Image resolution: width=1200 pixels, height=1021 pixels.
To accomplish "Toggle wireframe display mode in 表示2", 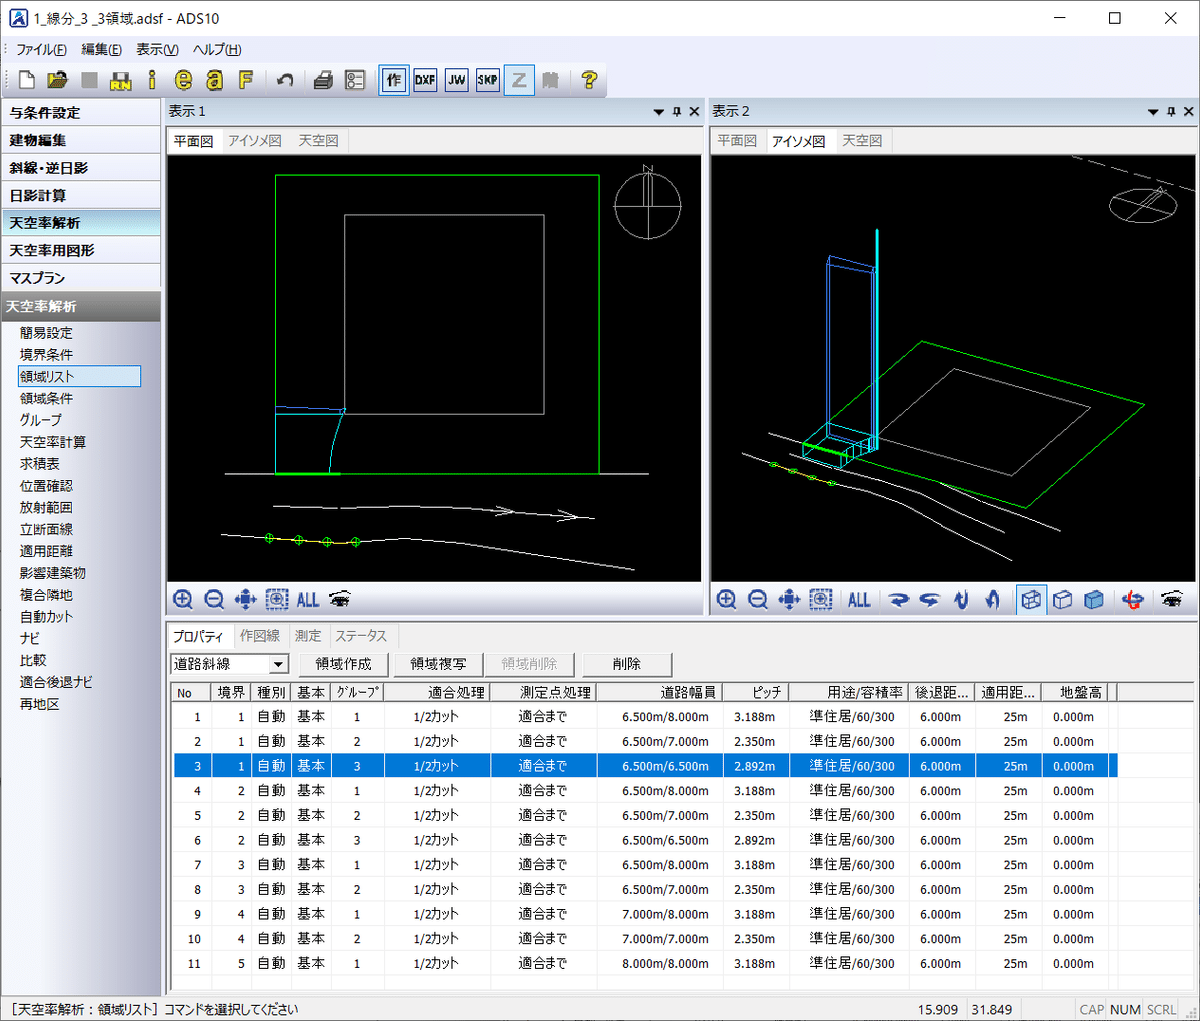I will coord(1032,599).
